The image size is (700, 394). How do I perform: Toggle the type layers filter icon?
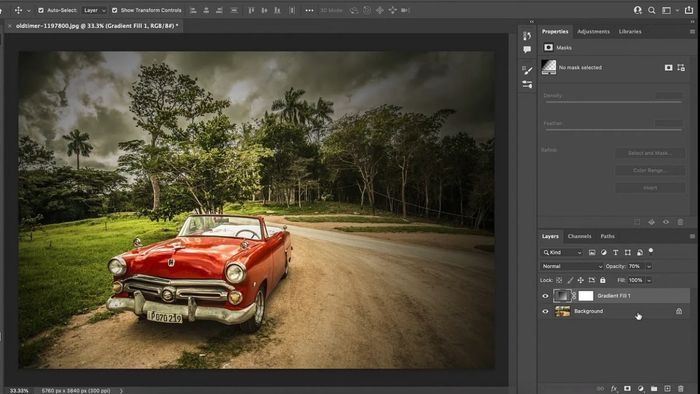click(x=616, y=253)
